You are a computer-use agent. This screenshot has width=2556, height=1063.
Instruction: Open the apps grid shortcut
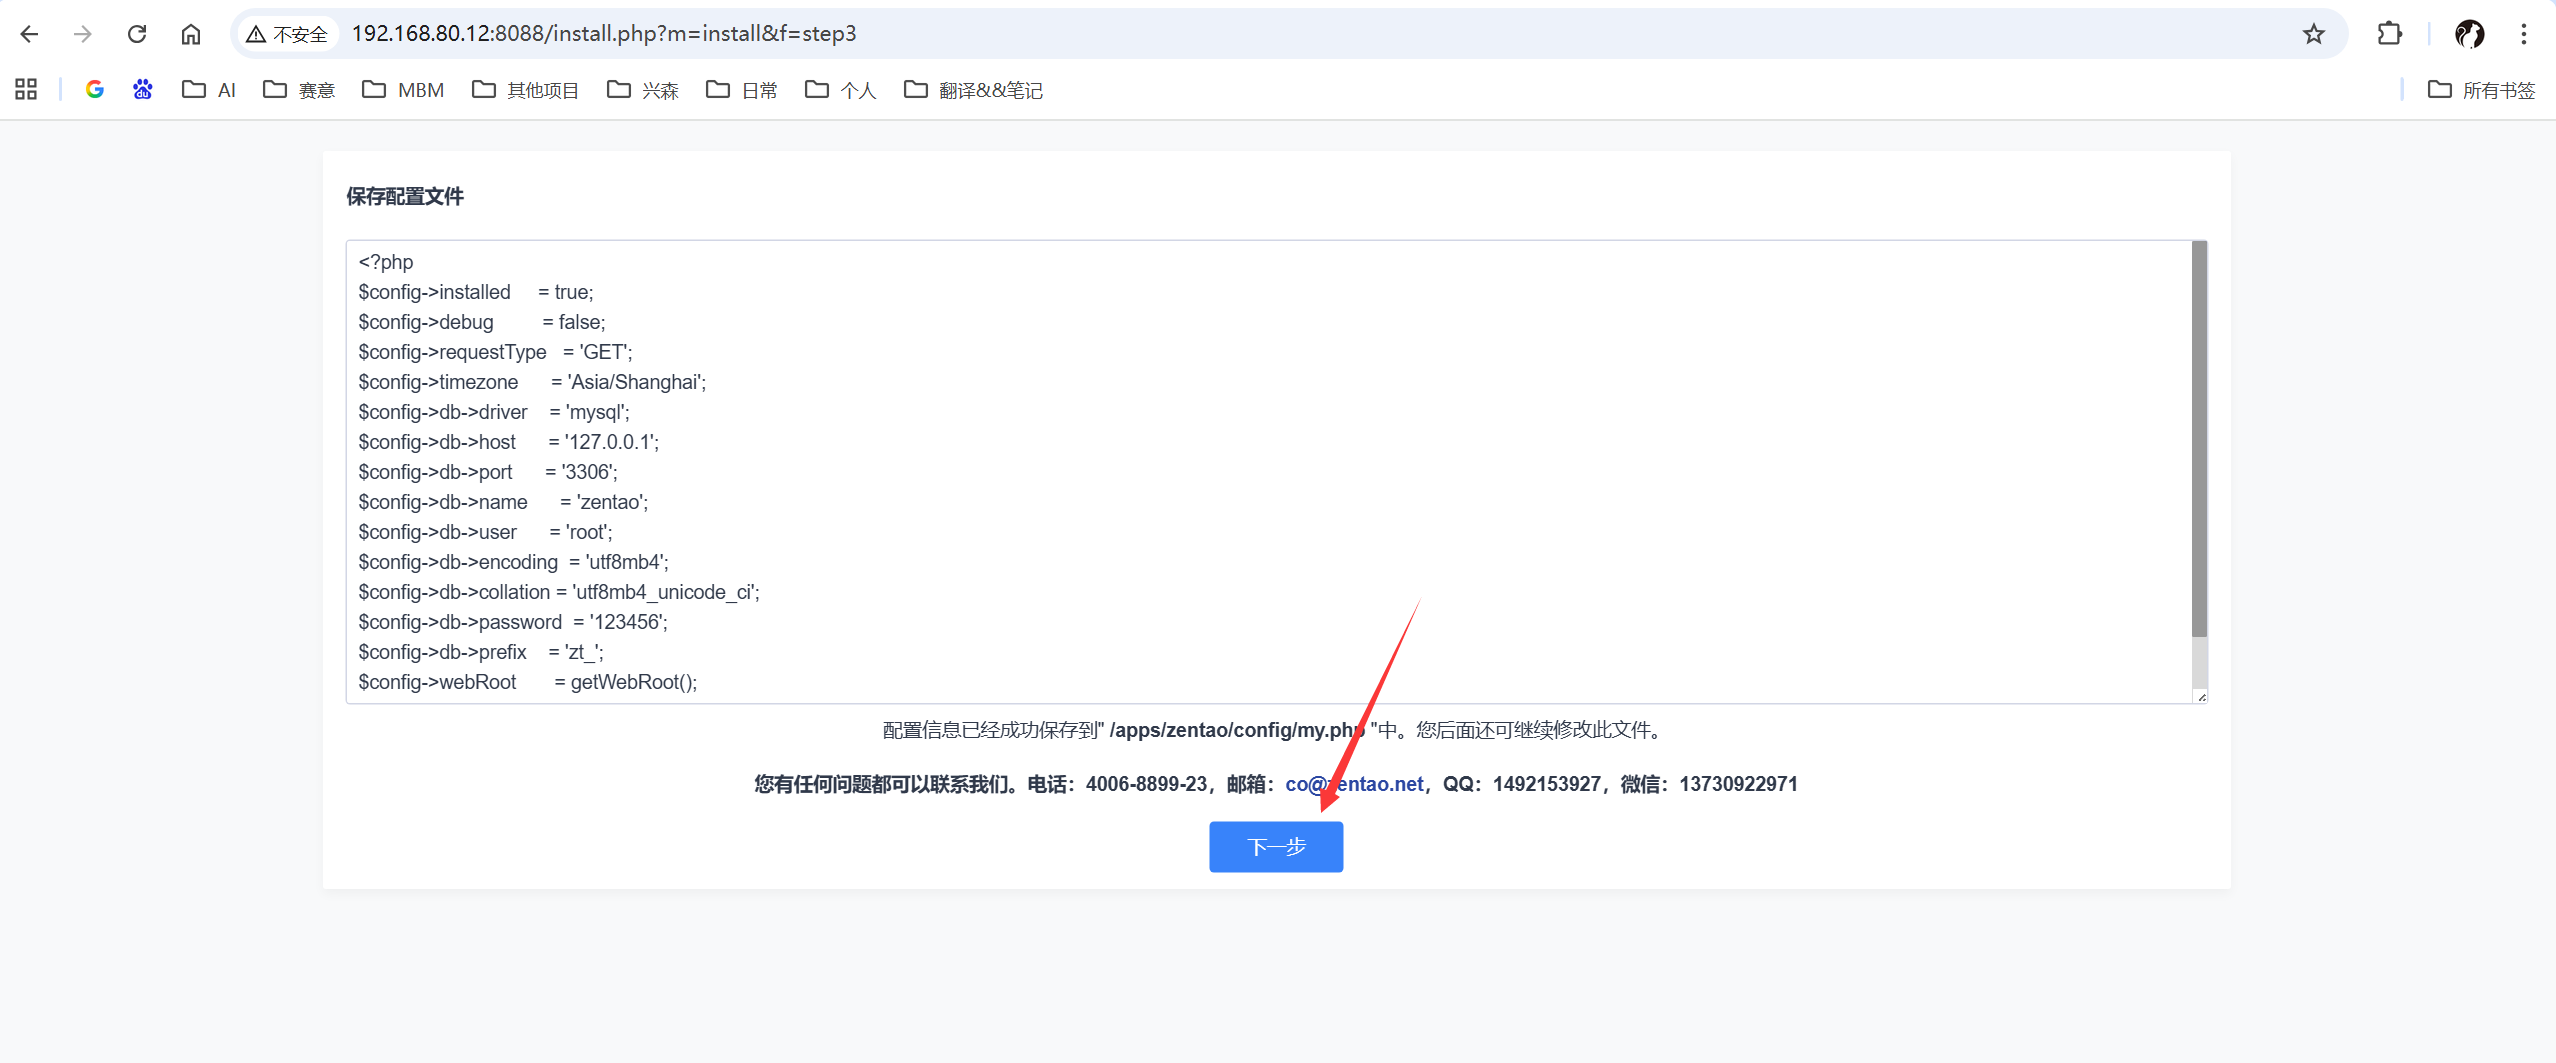(x=26, y=90)
